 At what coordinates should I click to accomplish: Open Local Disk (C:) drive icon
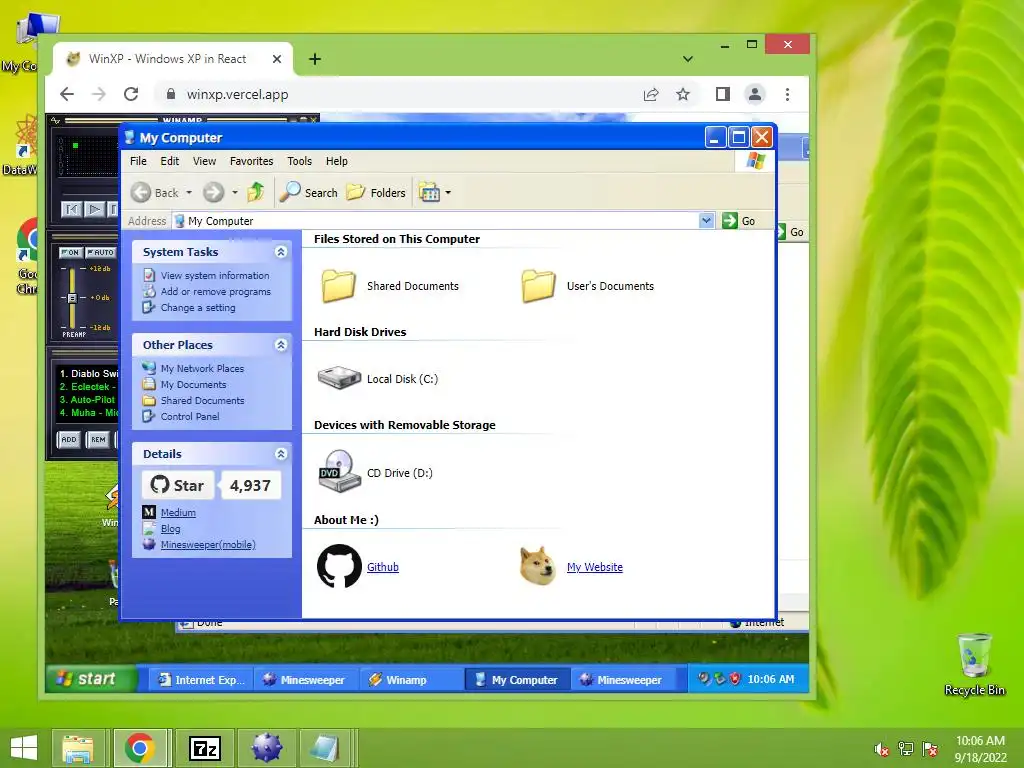339,378
